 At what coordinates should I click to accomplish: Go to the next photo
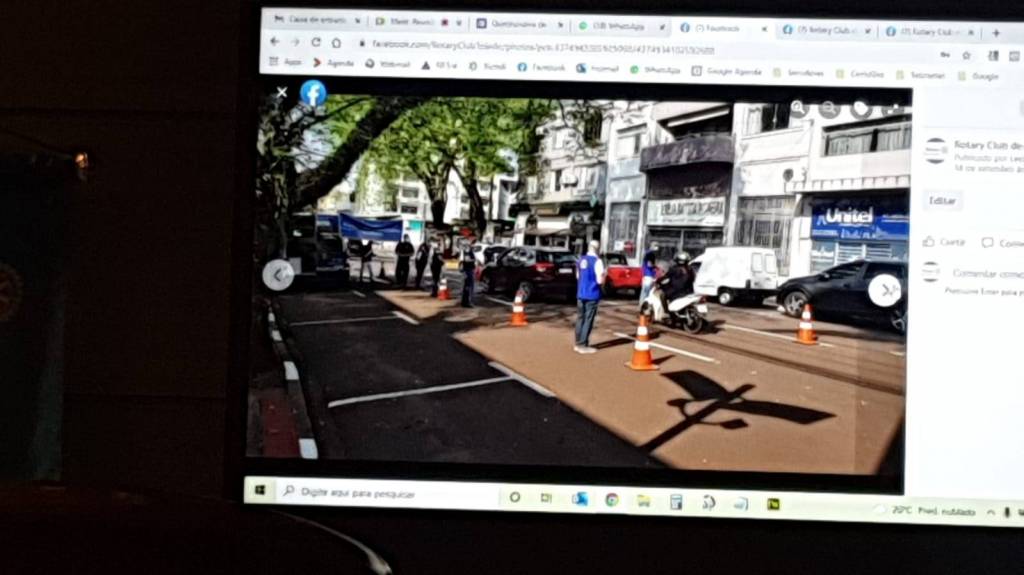[884, 290]
